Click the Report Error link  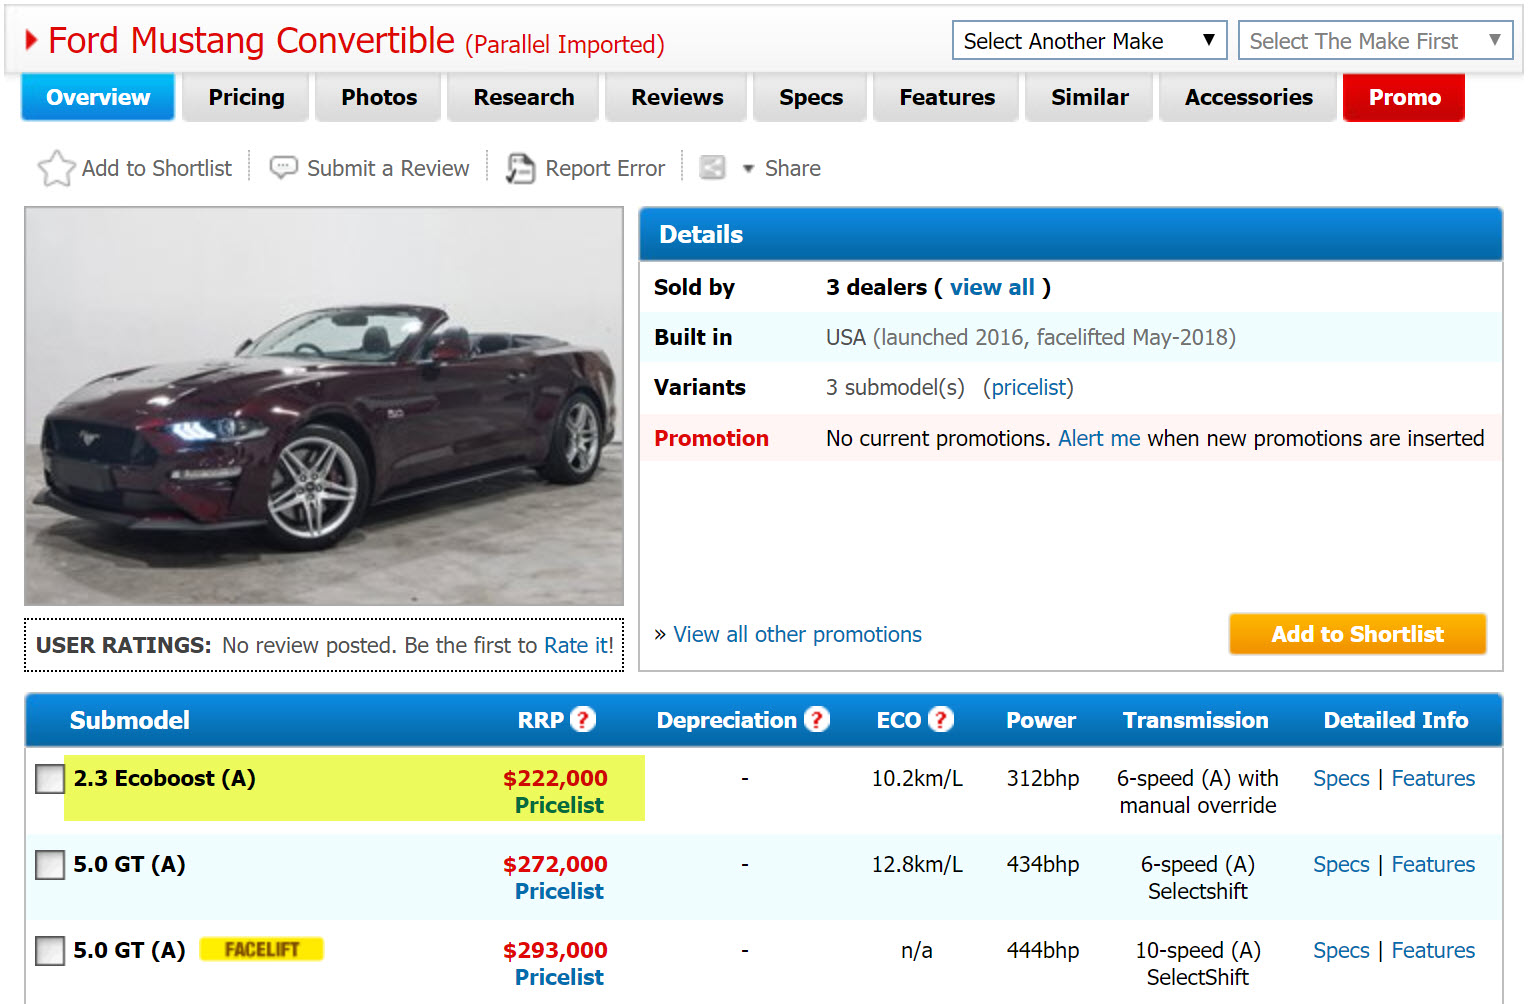(x=605, y=168)
